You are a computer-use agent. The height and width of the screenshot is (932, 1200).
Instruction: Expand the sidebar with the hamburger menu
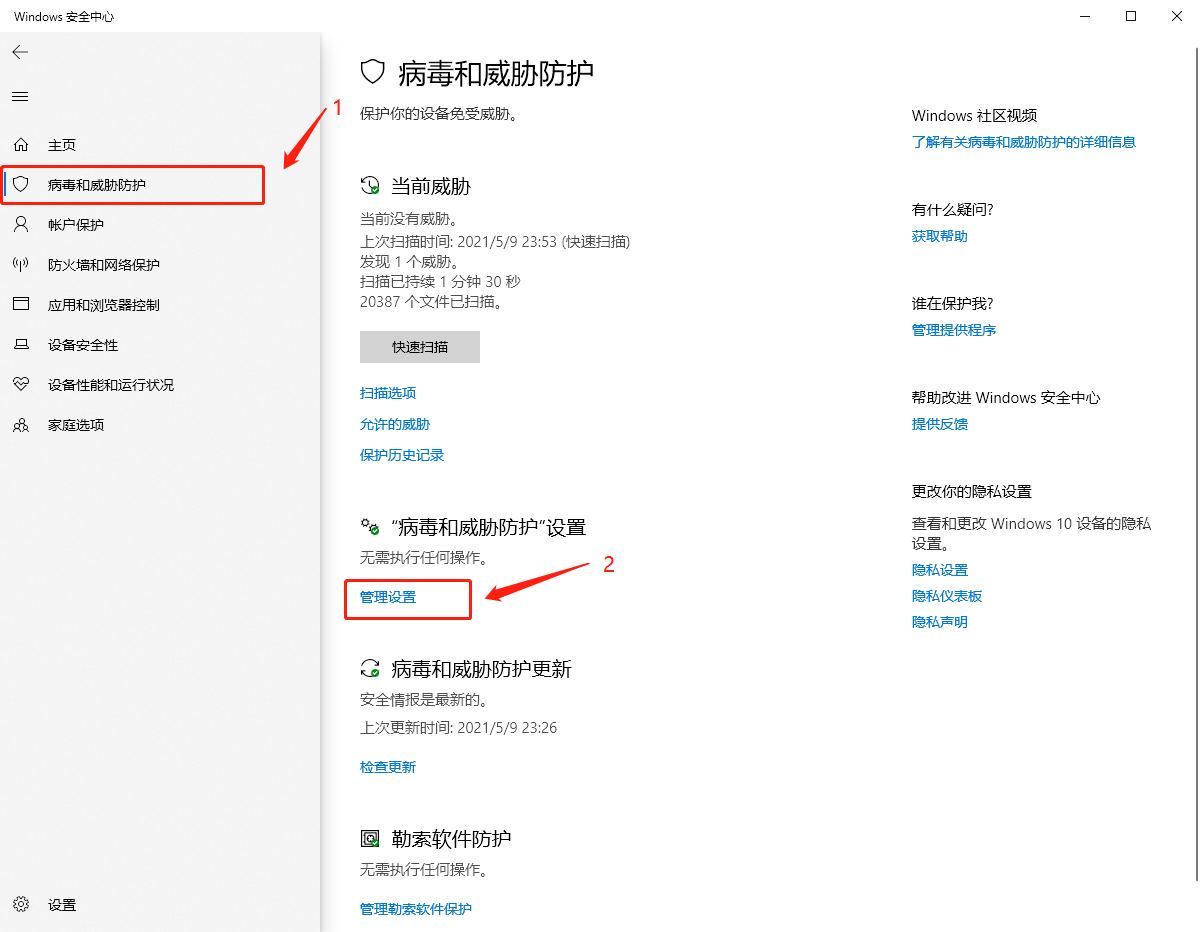pyautogui.click(x=19, y=96)
